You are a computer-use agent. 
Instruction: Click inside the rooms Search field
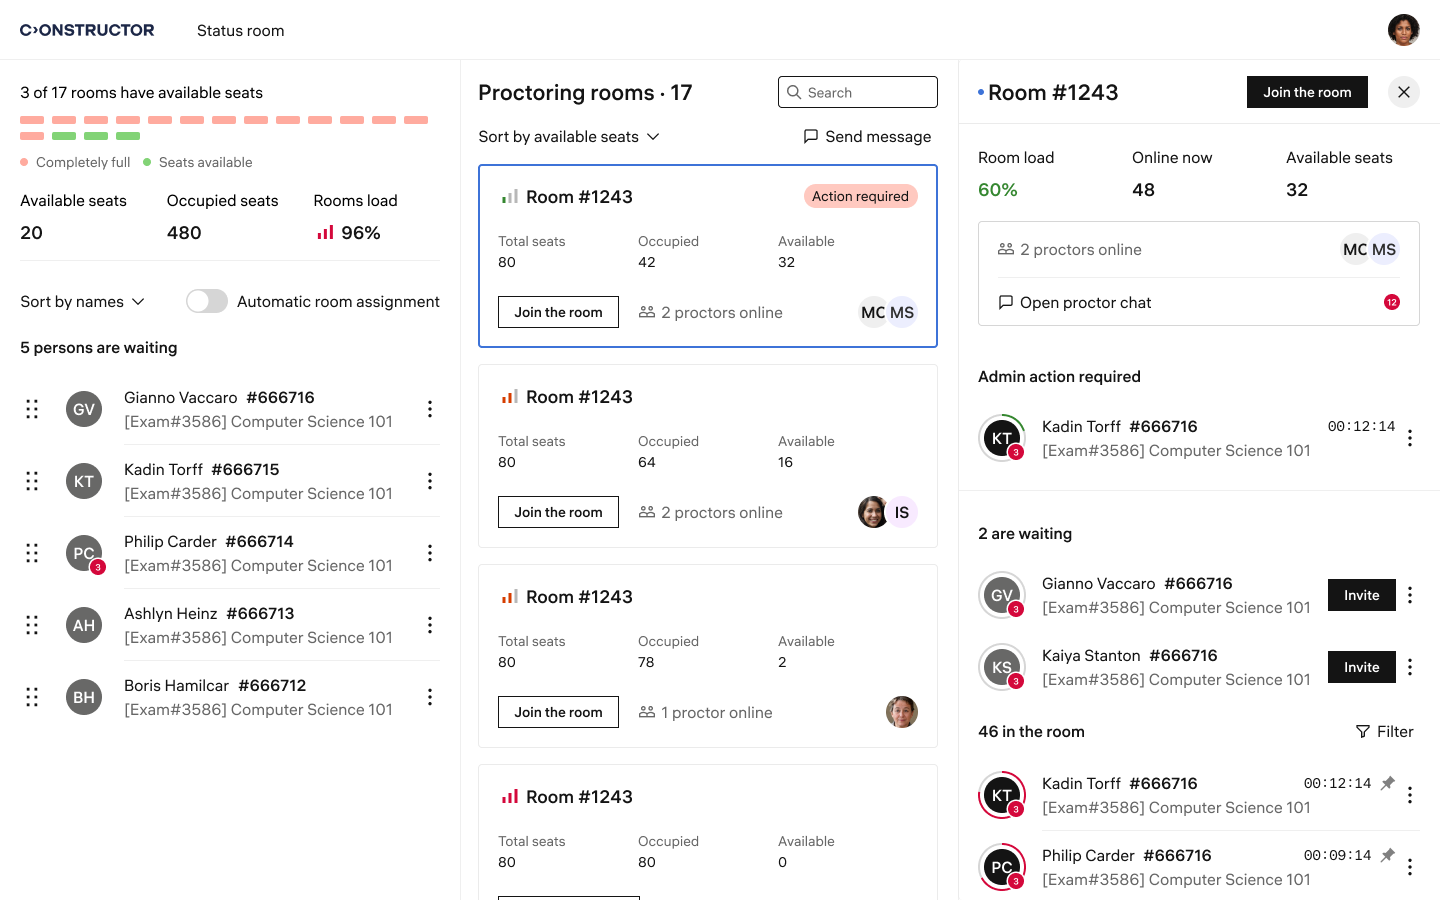858,92
